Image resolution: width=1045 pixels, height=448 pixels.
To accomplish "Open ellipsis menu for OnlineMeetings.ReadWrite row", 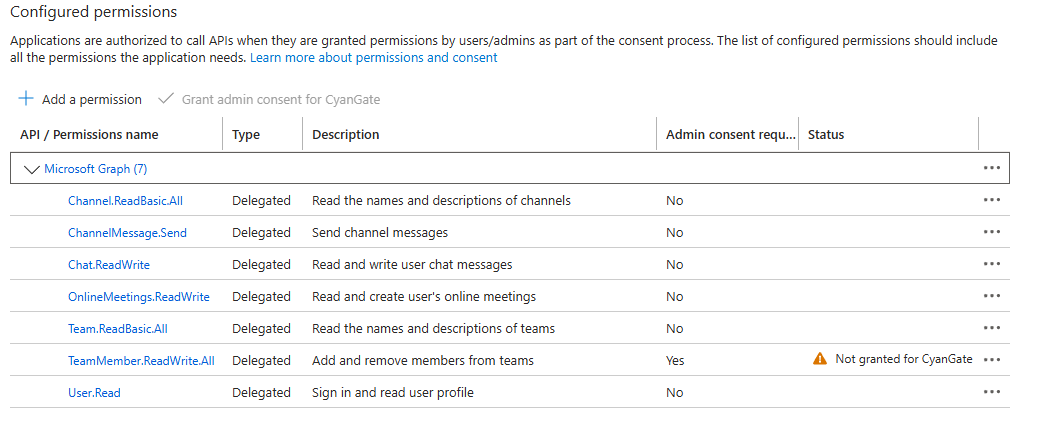I will (992, 296).
